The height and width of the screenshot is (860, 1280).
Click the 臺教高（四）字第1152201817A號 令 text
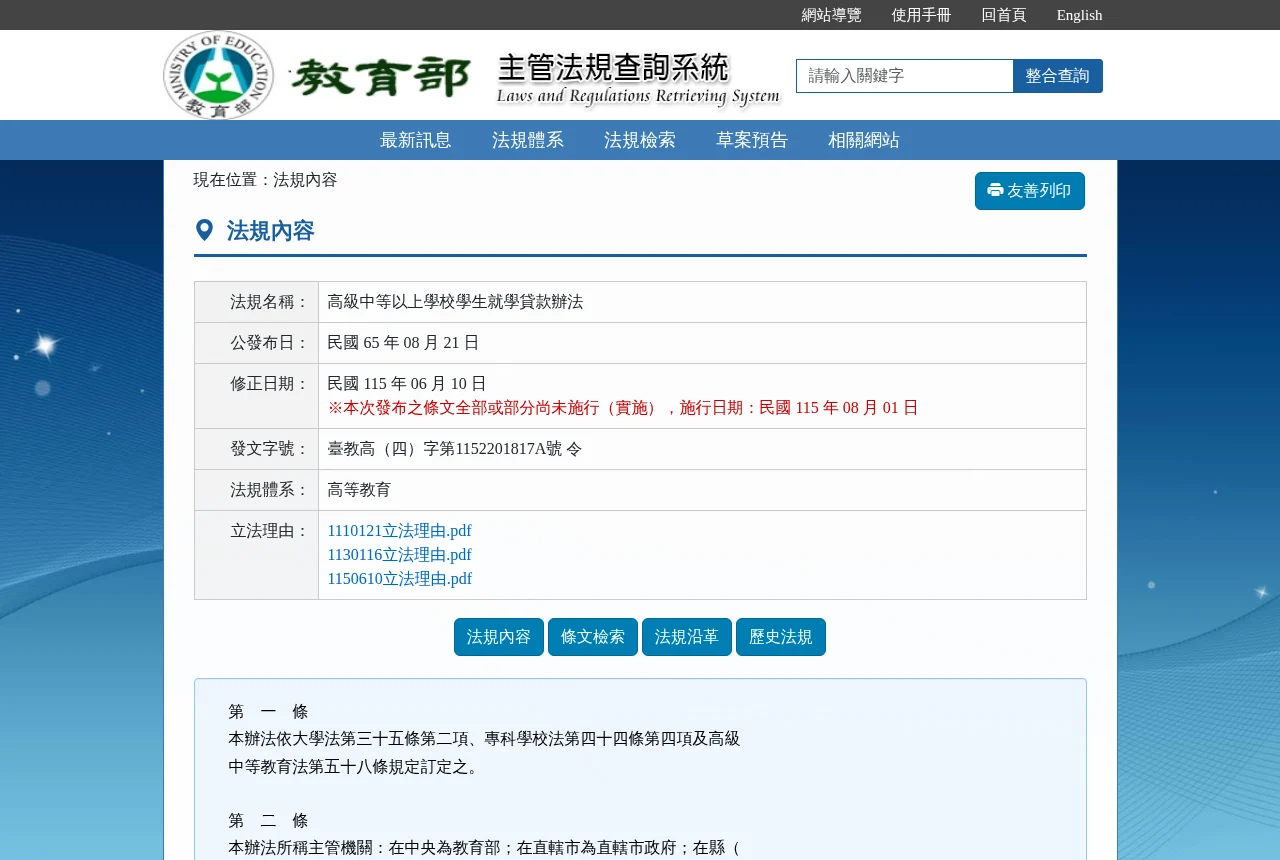tap(455, 449)
